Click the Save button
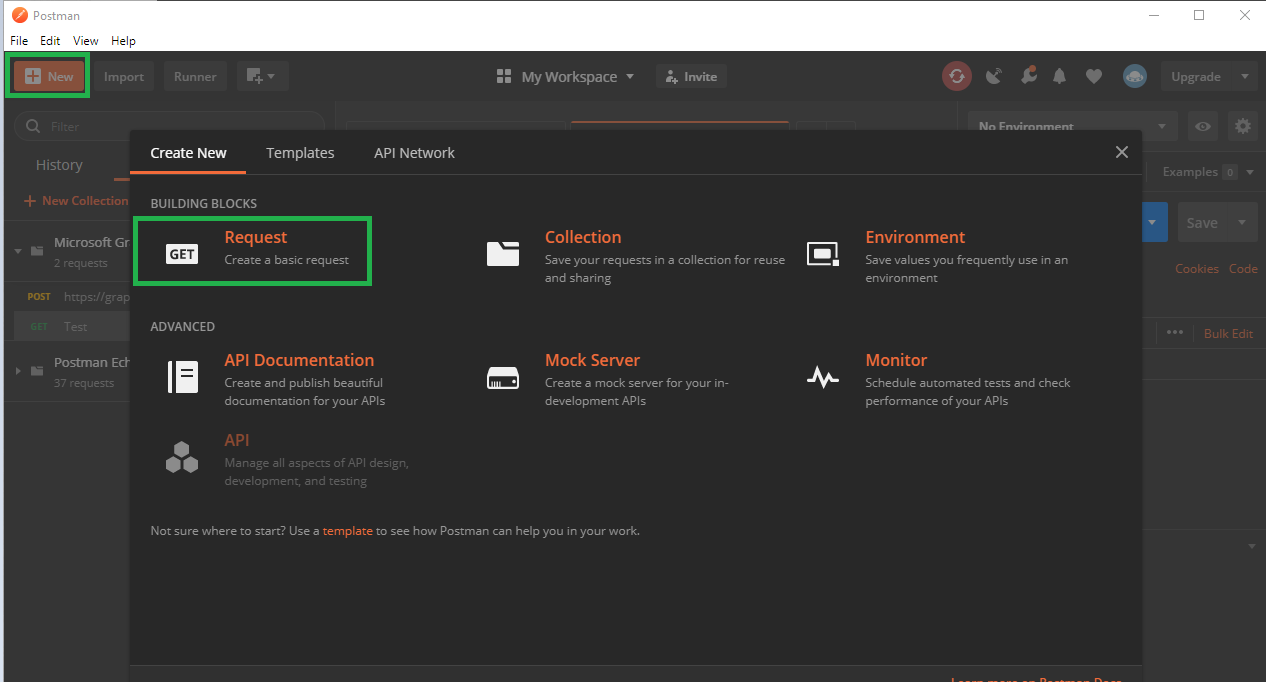The width and height of the screenshot is (1266, 682). pyautogui.click(x=1202, y=223)
